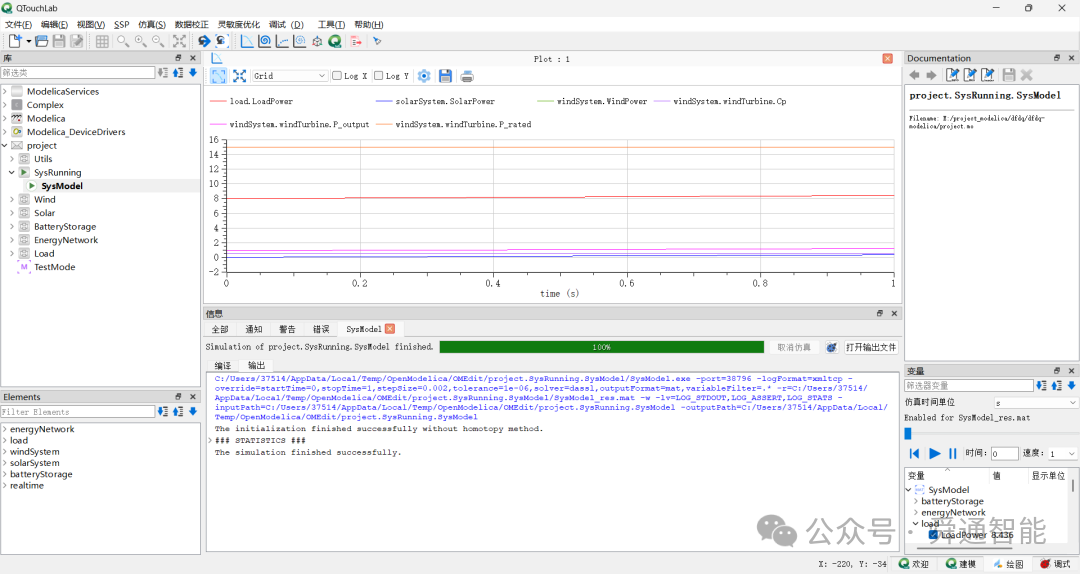Click the blue down arrow in 库 panel
The height and width of the screenshot is (574, 1080).
coord(193,72)
